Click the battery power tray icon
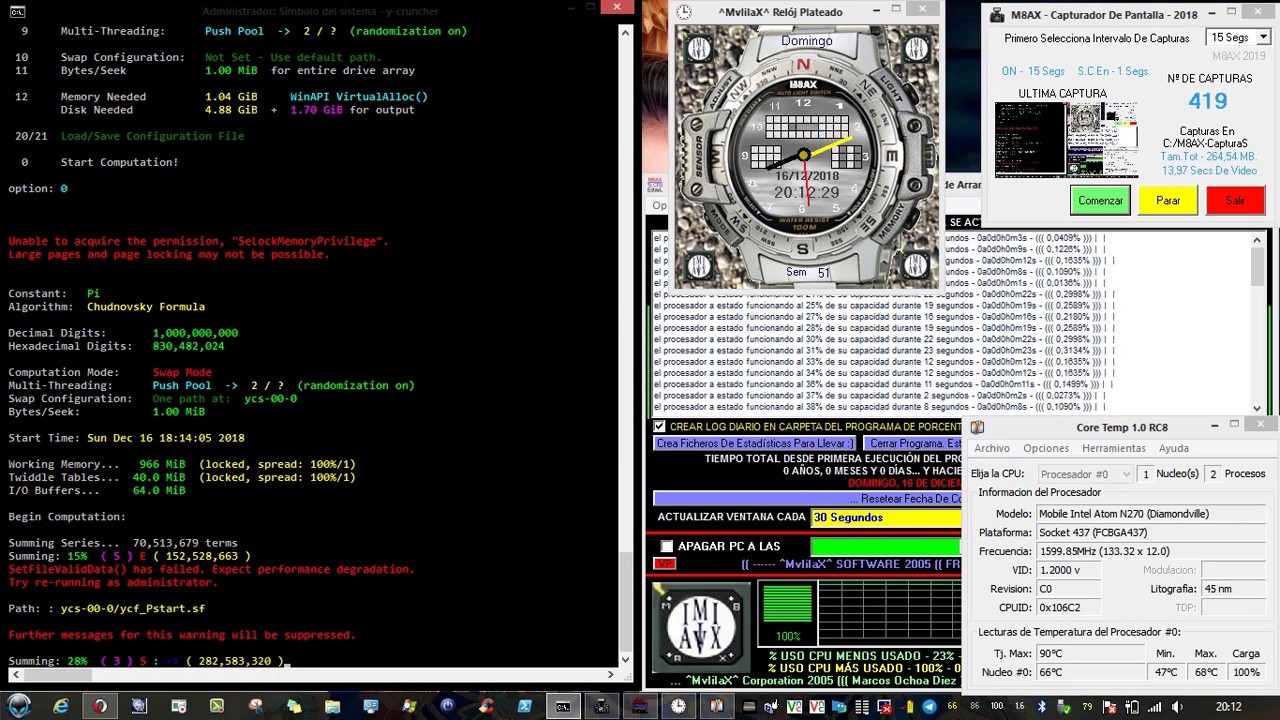Screen dimensions: 1280x720 [1132, 707]
